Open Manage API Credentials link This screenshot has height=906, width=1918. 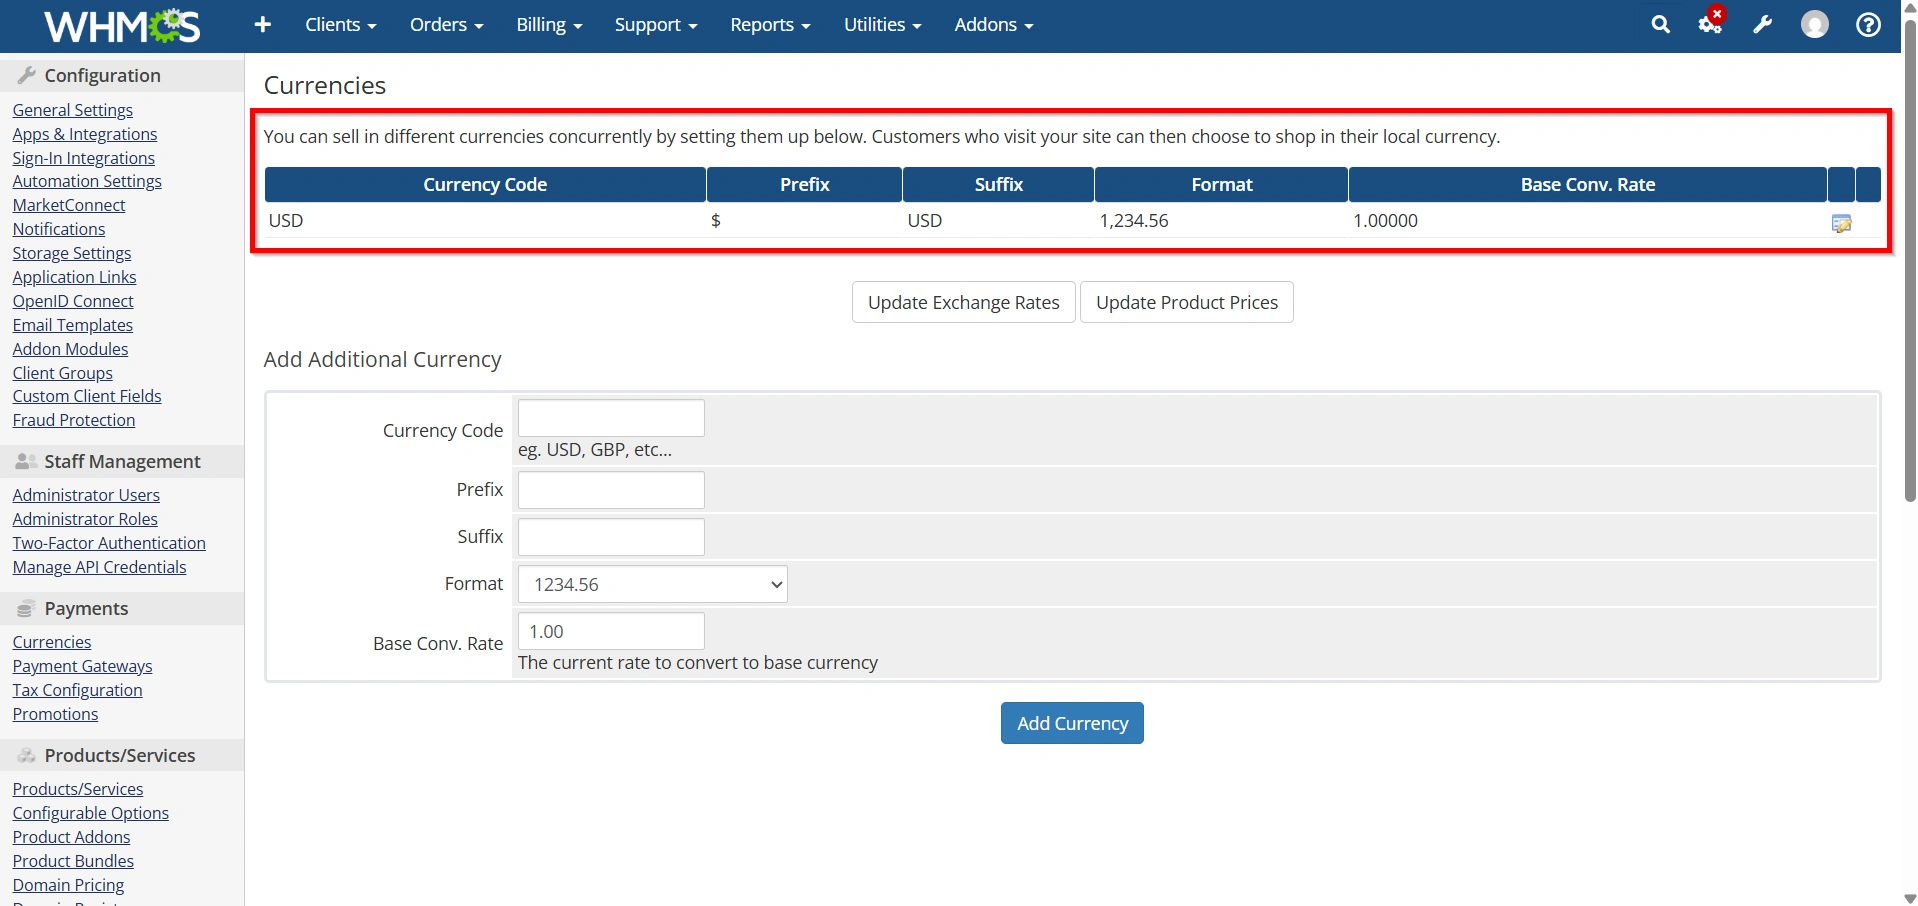[x=99, y=567]
